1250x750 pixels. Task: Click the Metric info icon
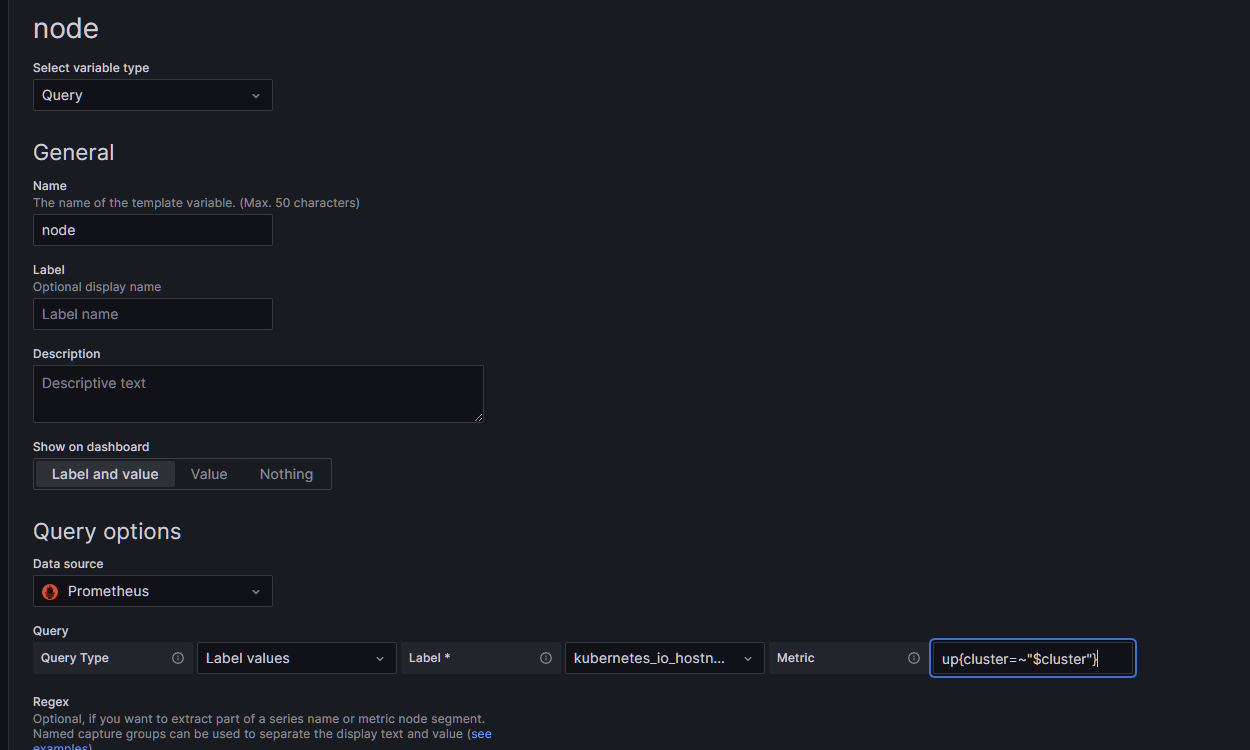click(x=914, y=658)
